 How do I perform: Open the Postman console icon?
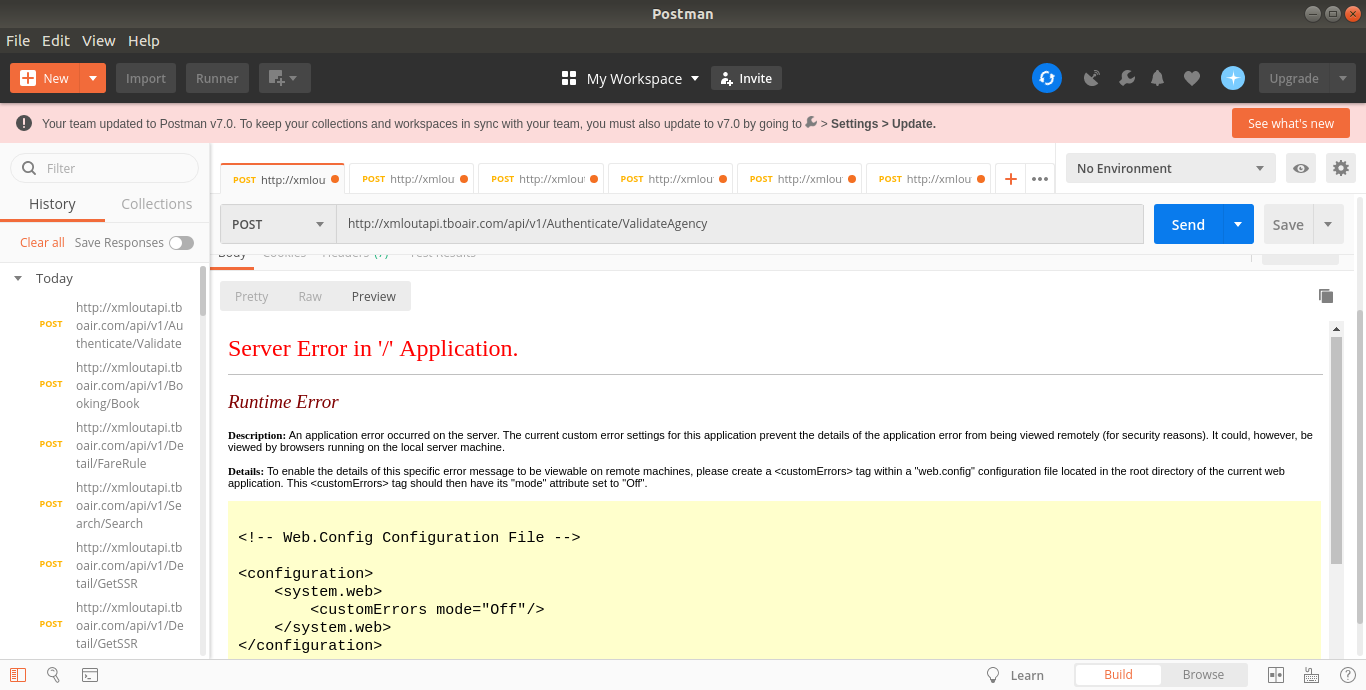(x=90, y=675)
